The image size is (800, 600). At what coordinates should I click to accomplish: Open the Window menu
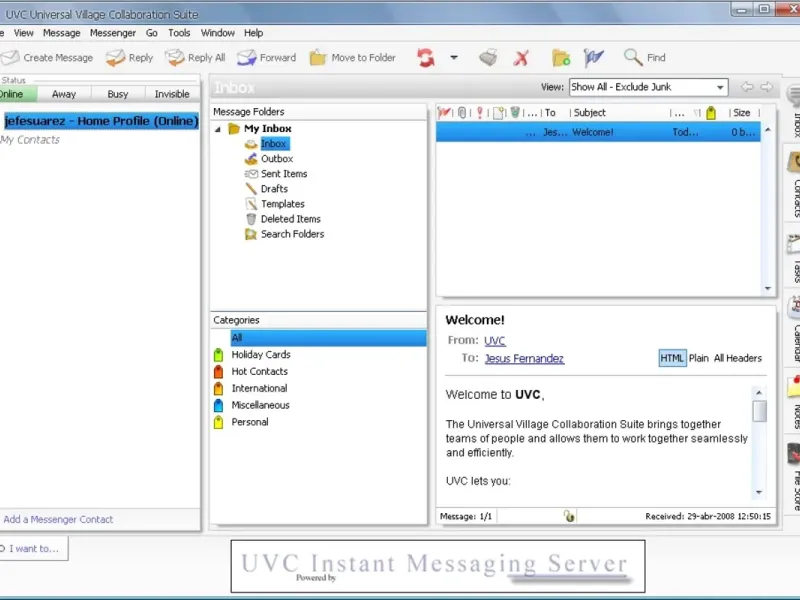pos(217,33)
